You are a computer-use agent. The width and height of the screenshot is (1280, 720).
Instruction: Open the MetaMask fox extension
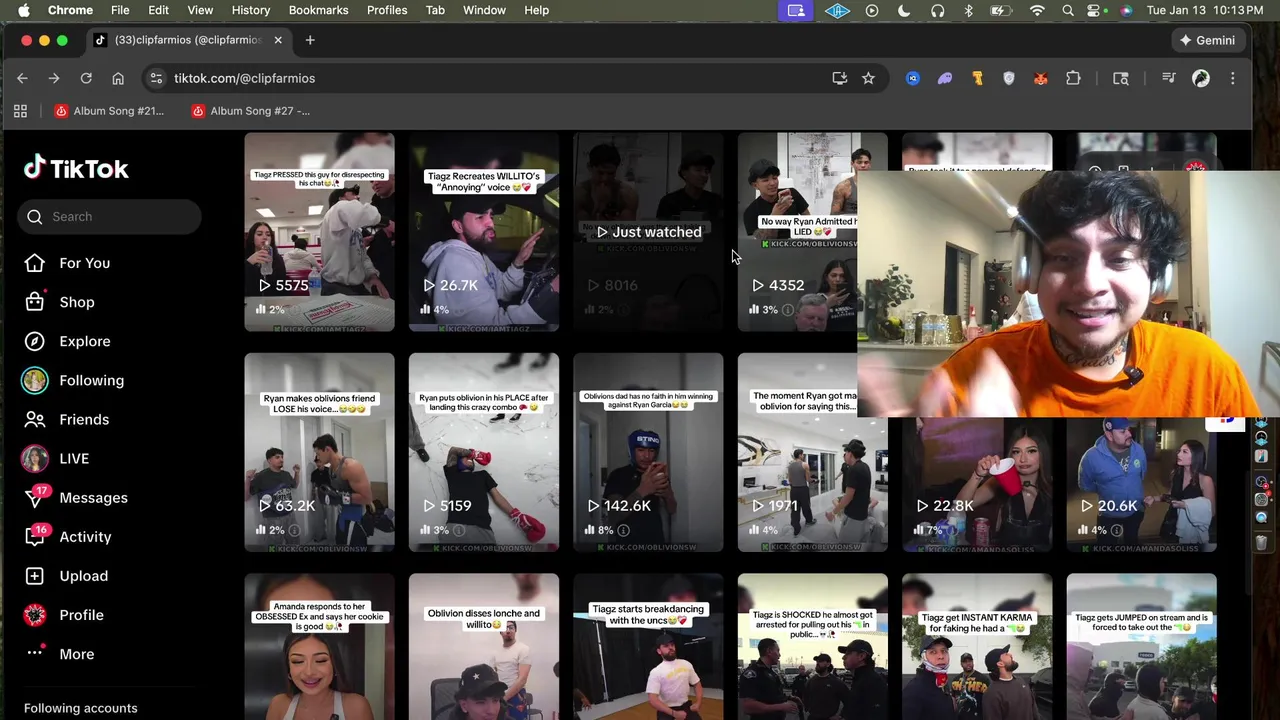pos(1041,78)
